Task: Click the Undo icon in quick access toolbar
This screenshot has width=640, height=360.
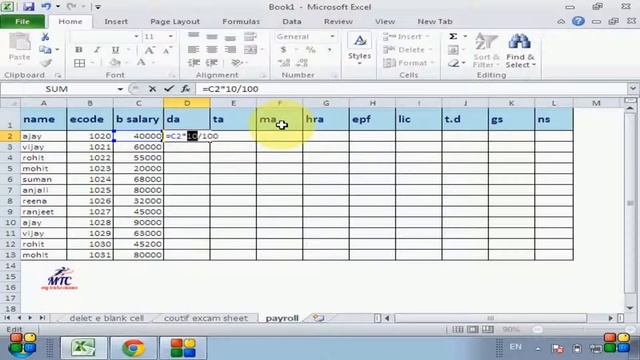Action: click(46, 7)
